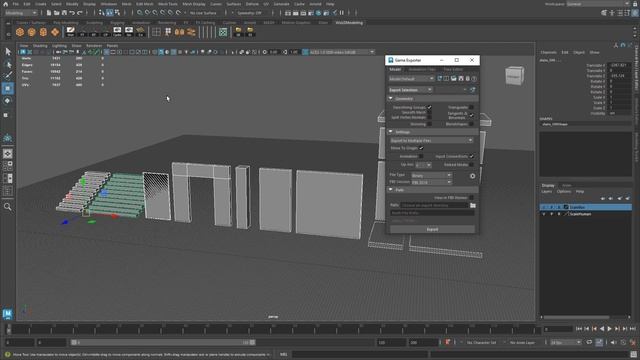The width and height of the screenshot is (640, 360).
Task: Open the Export to Multiple Files dropdown
Action: point(431,140)
